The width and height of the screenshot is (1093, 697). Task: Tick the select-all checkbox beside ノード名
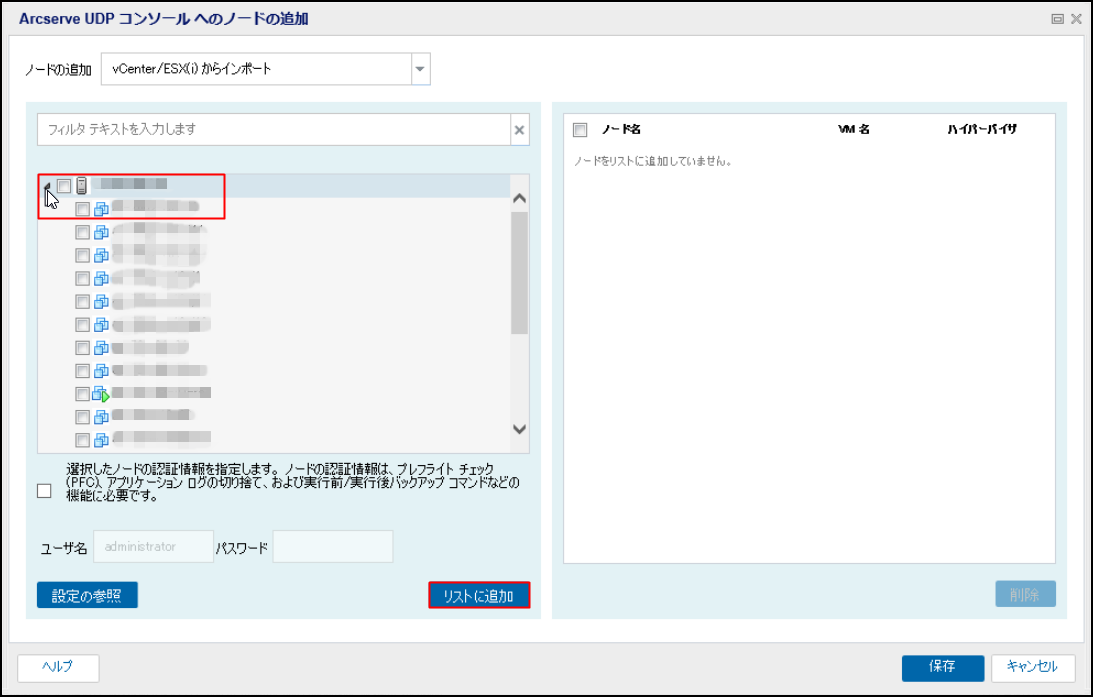point(580,130)
